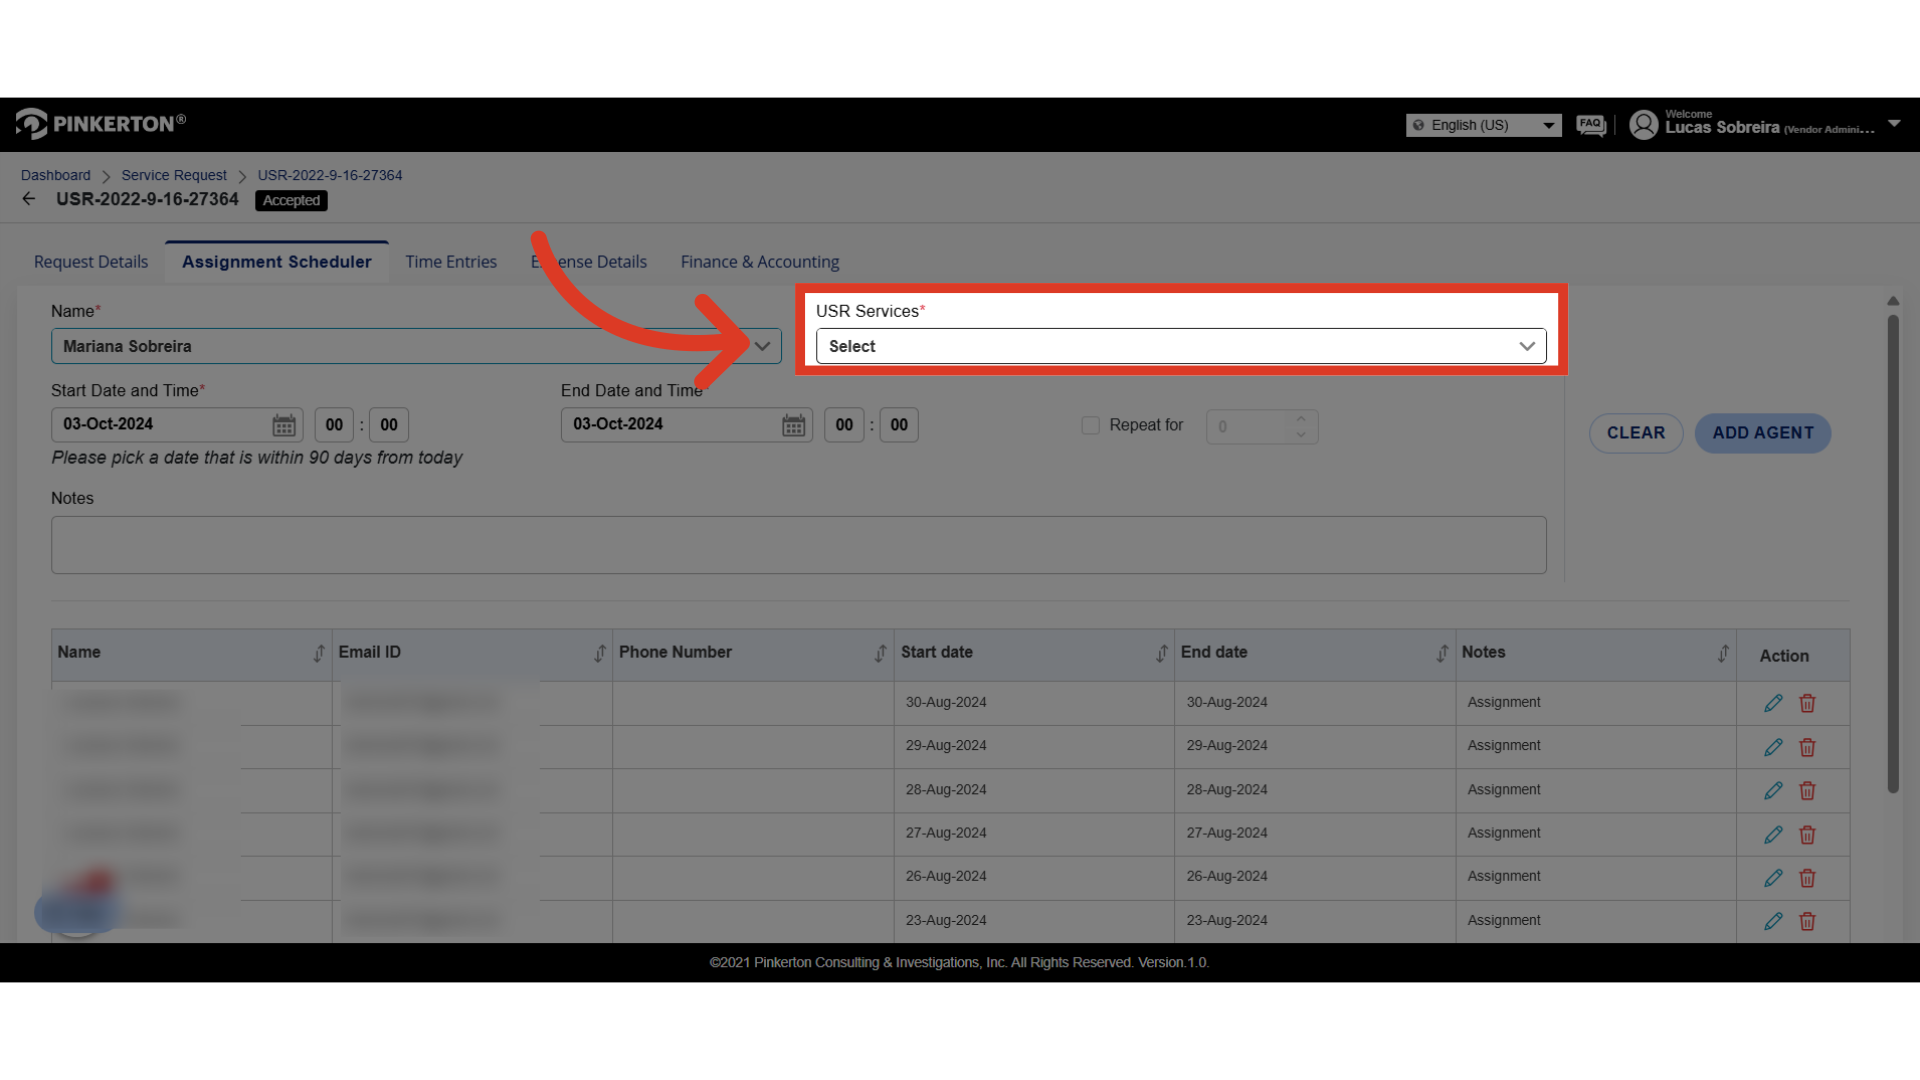Edit the 27-Aug-2024 assignment row
This screenshot has width=1920, height=1080.
click(1773, 834)
